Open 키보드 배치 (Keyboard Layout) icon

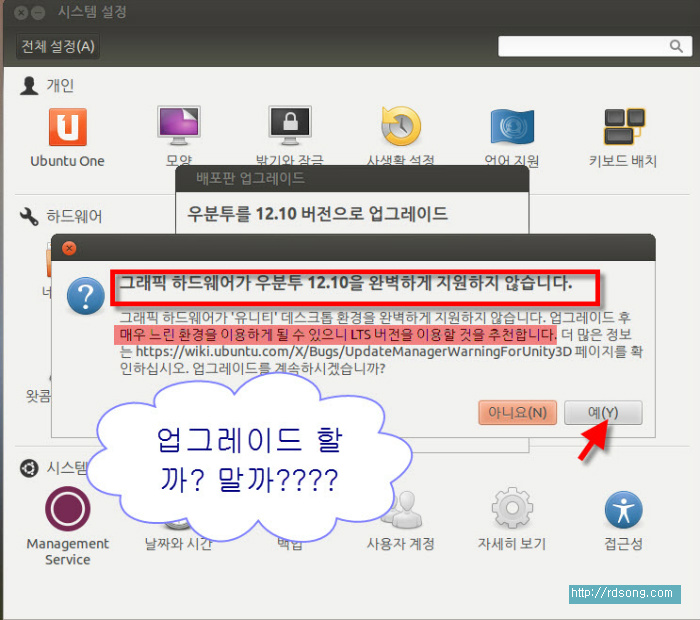(x=622, y=127)
